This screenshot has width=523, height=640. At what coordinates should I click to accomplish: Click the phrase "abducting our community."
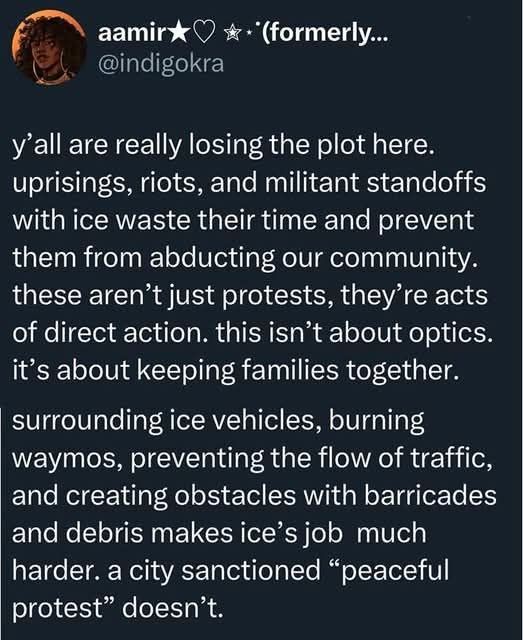click(313, 259)
